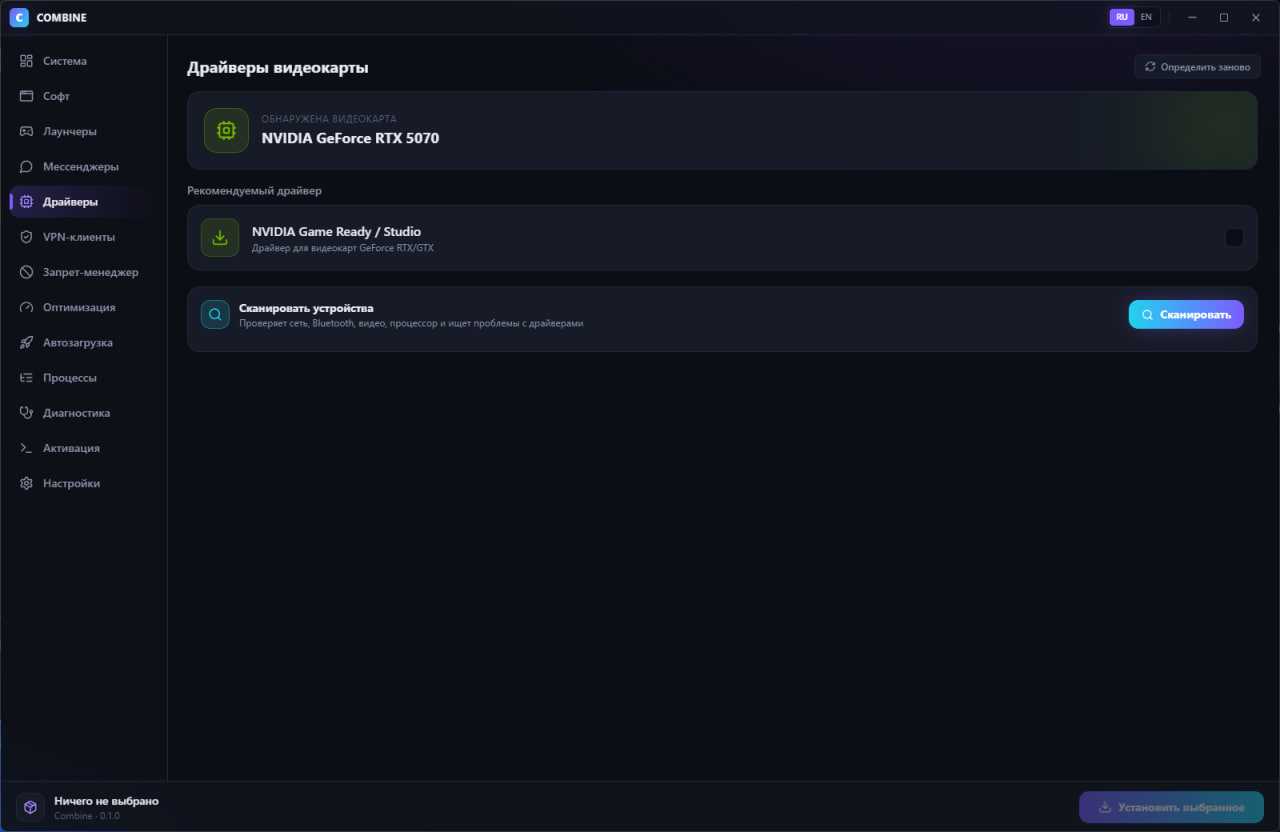The height and width of the screenshot is (832, 1280).
Task: Click the magnifier icon beside Сканировать устройства
Action: tap(215, 314)
